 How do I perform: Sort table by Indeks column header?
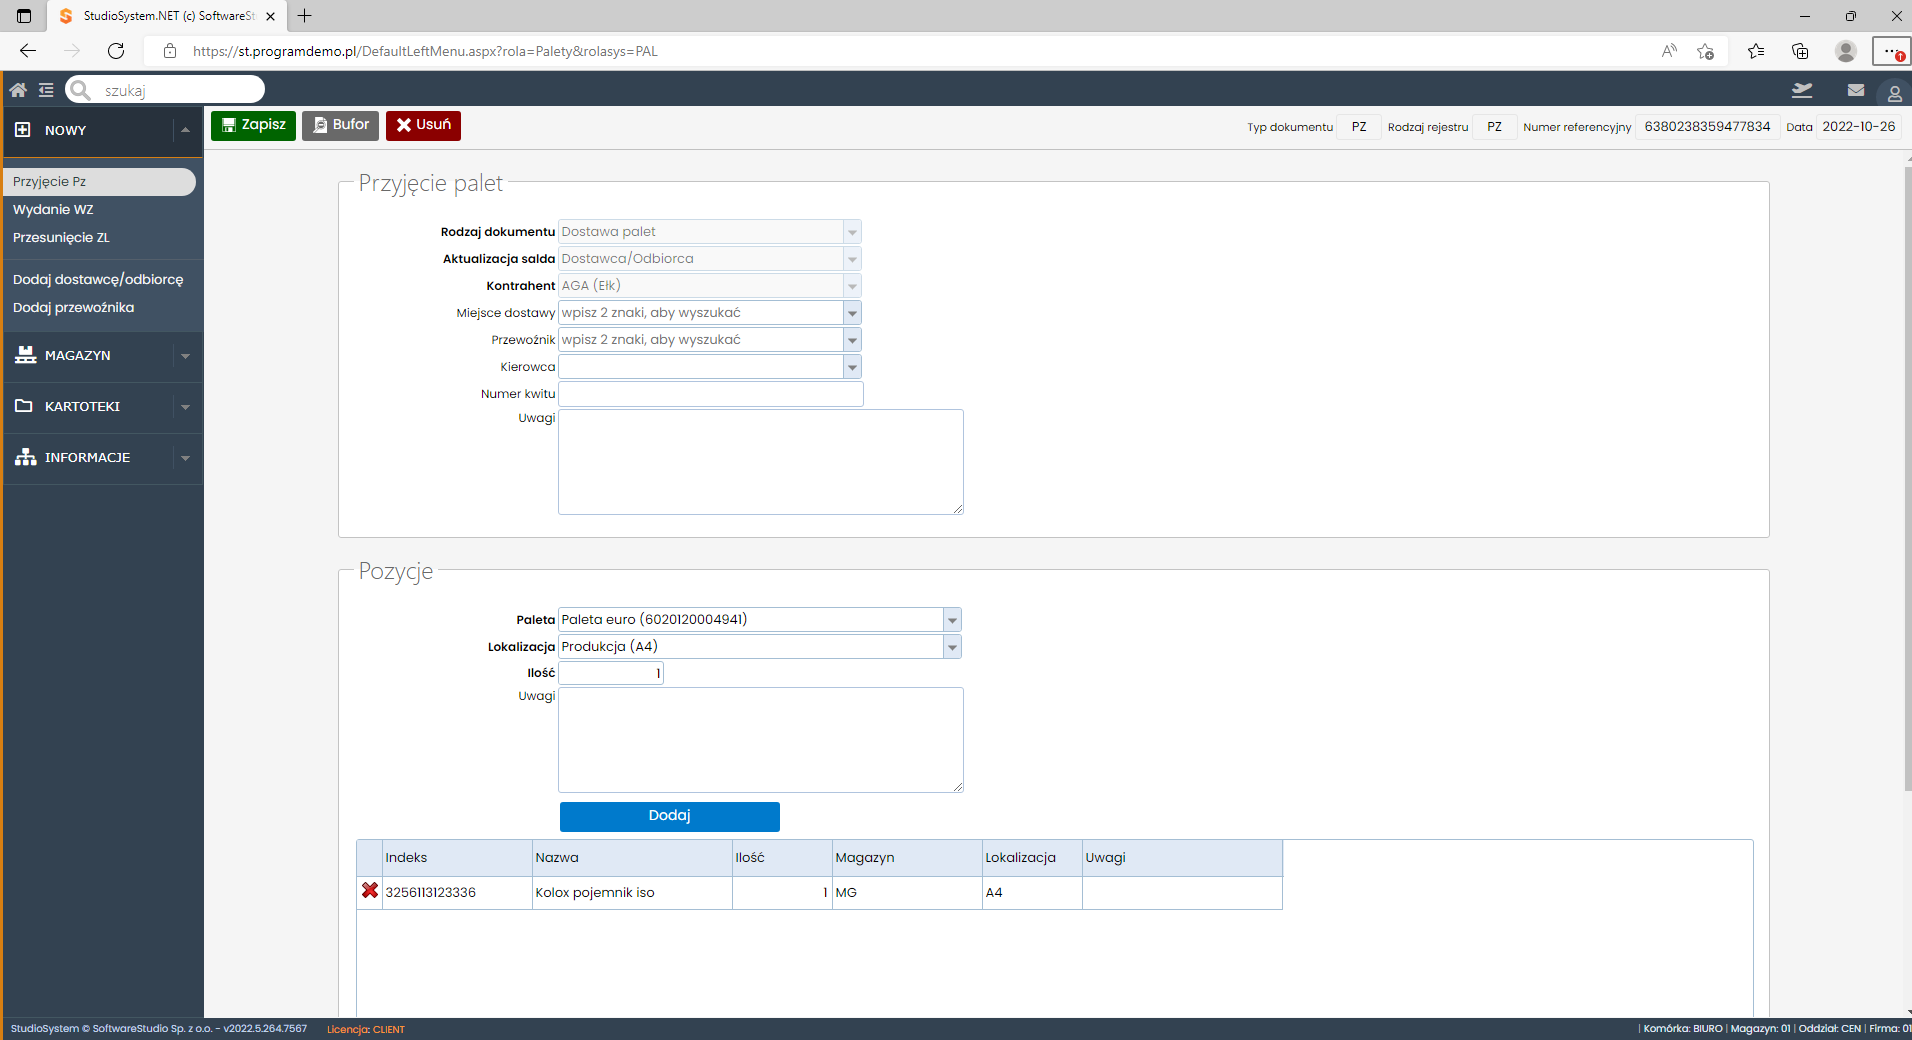[457, 858]
